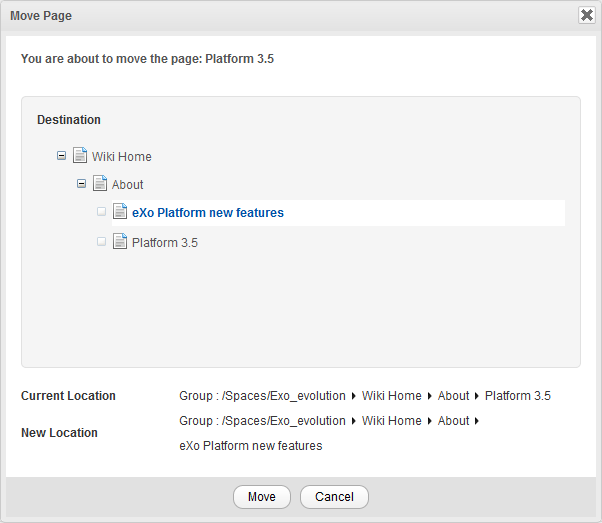Click empty node box before Platform 3.5 in tree
The width and height of the screenshot is (602, 523).
[101, 241]
